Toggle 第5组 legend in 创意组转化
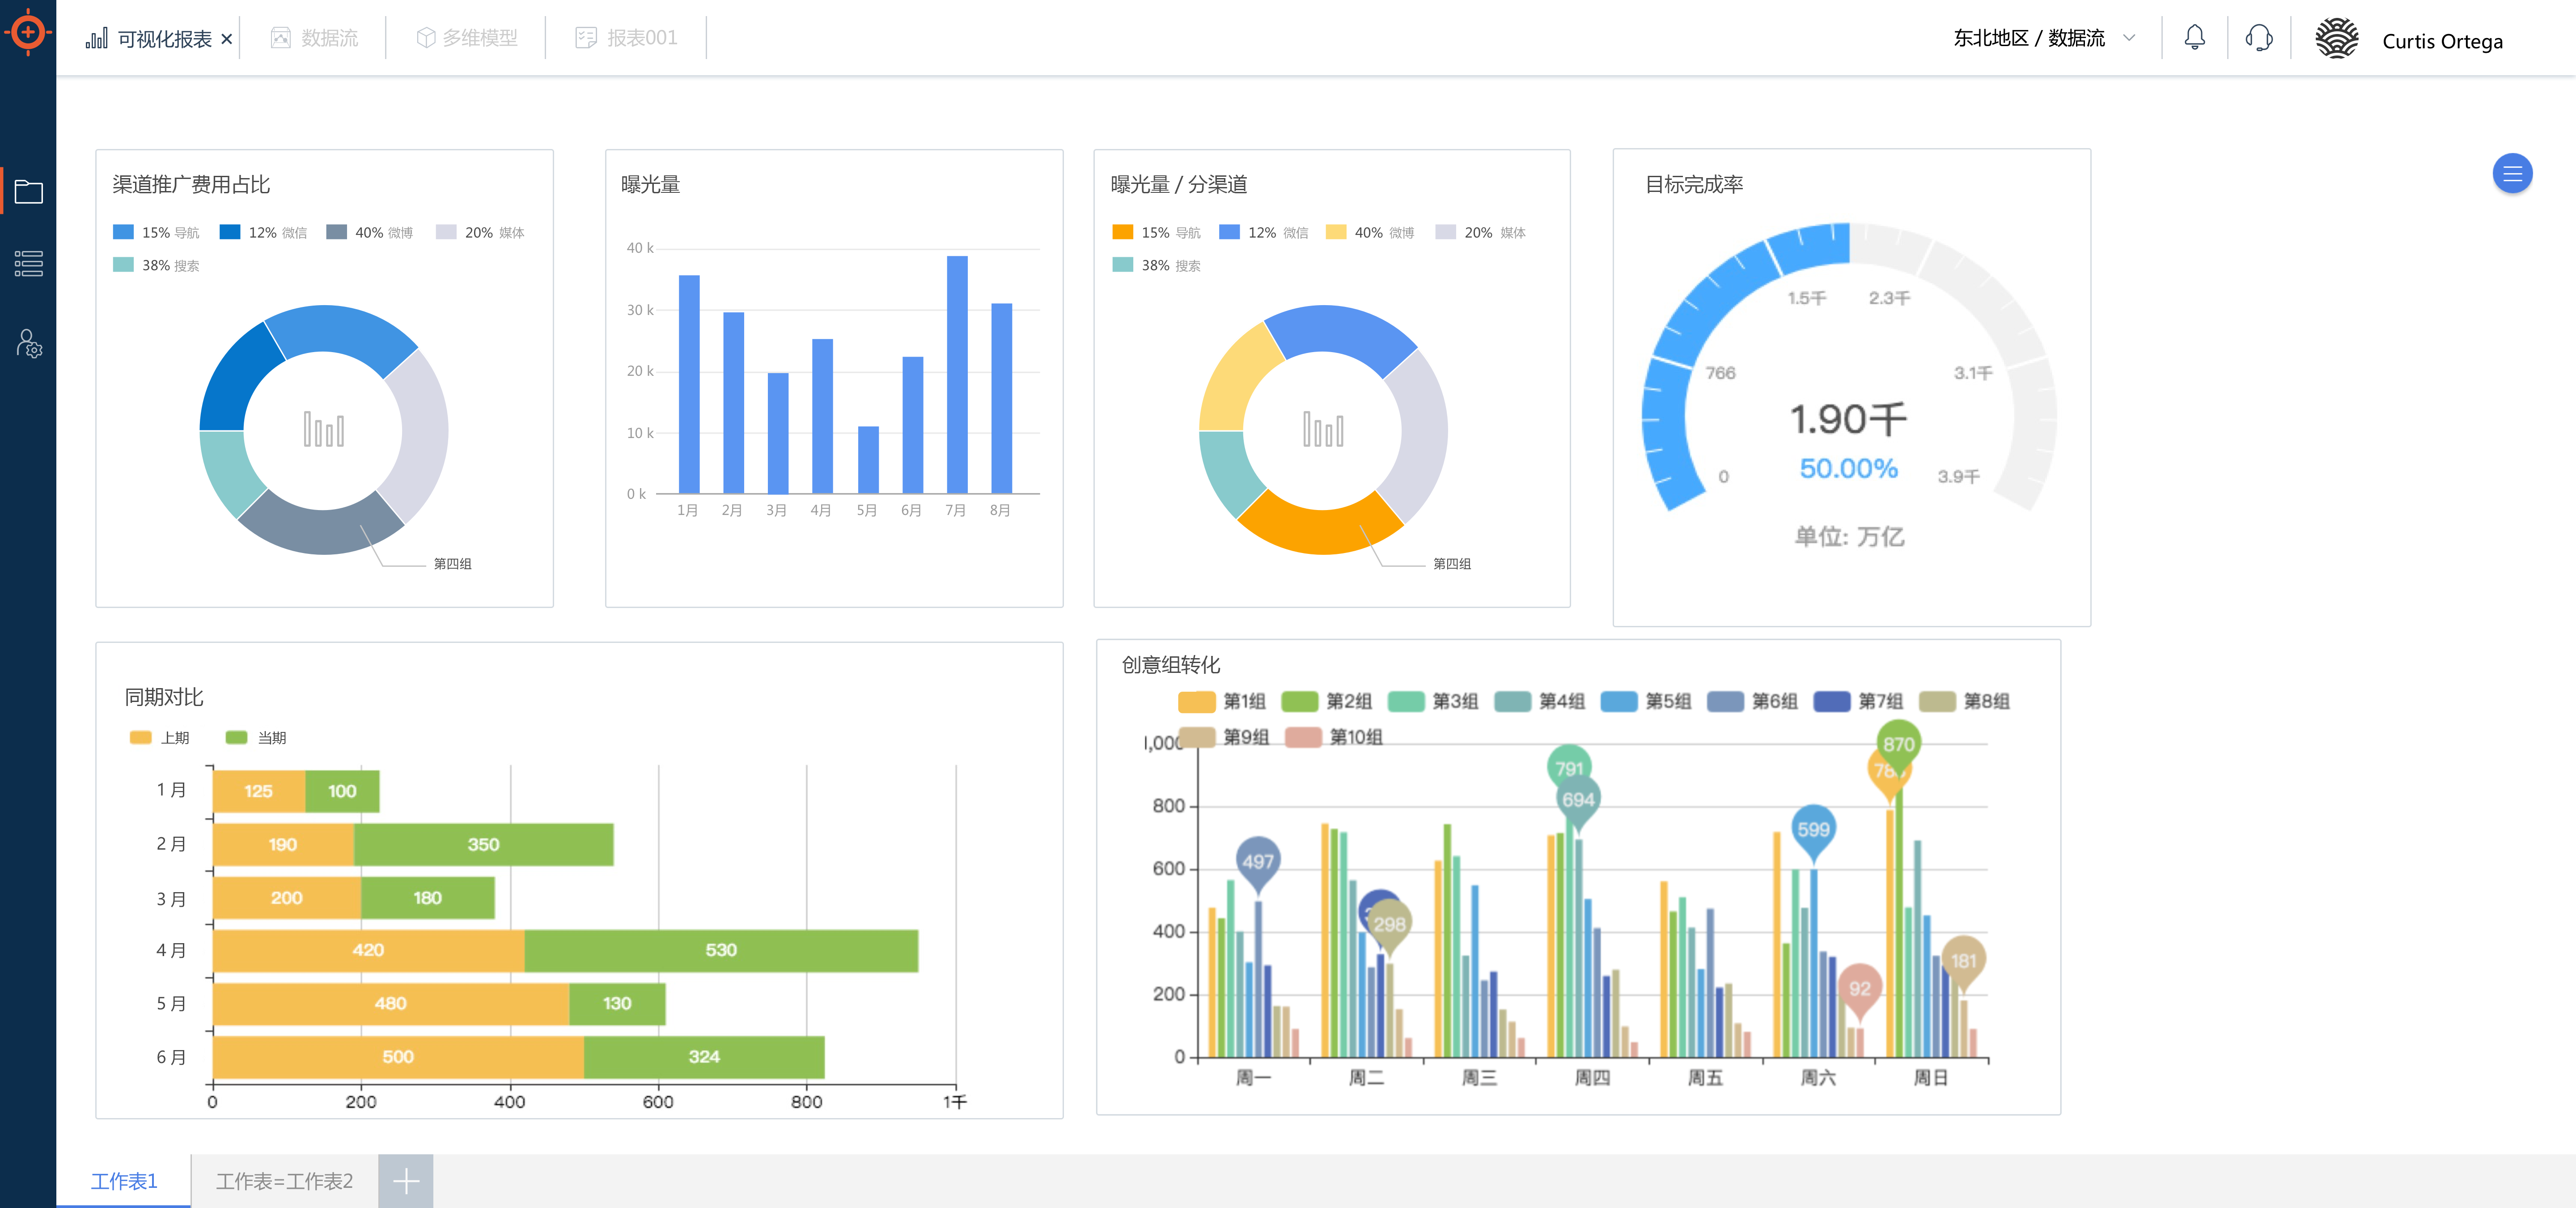 click(x=1645, y=701)
